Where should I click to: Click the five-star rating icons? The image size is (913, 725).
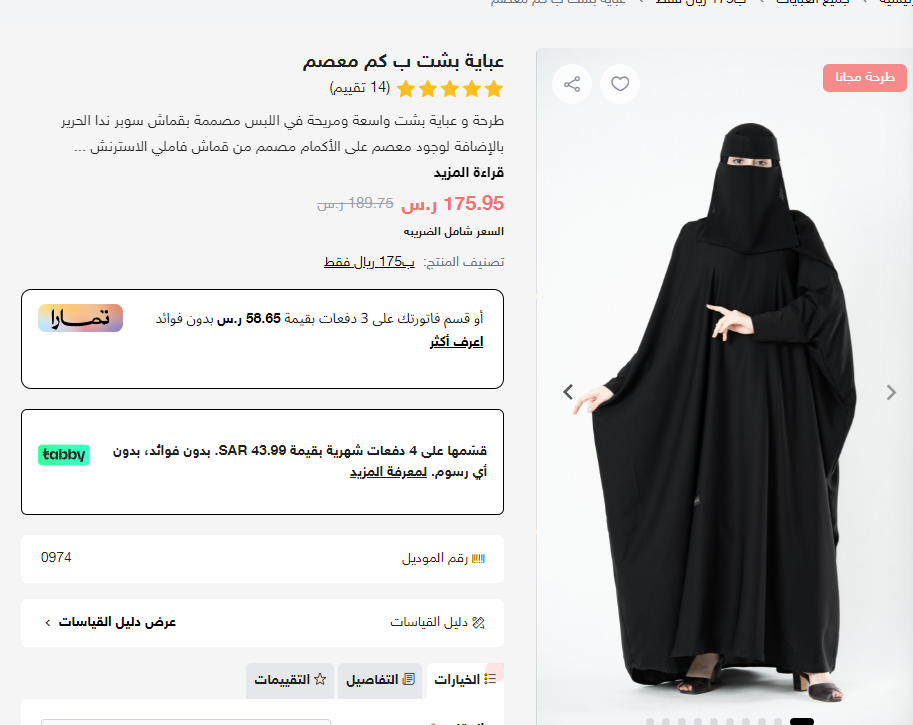point(450,89)
